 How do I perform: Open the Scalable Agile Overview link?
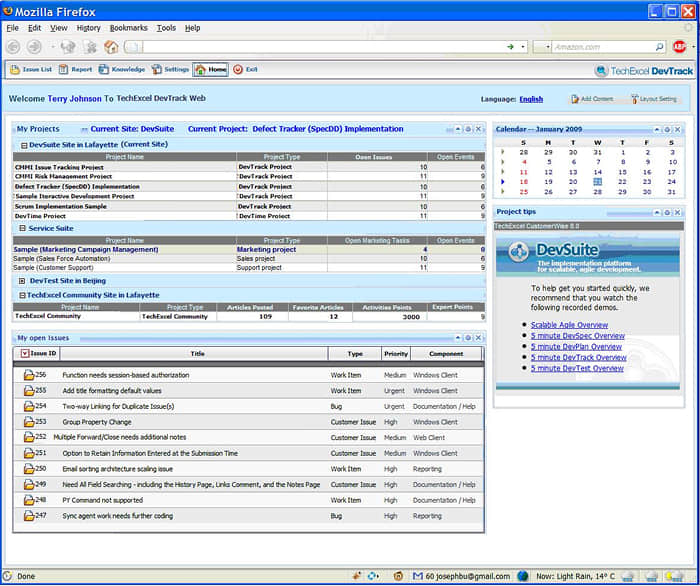click(569, 325)
